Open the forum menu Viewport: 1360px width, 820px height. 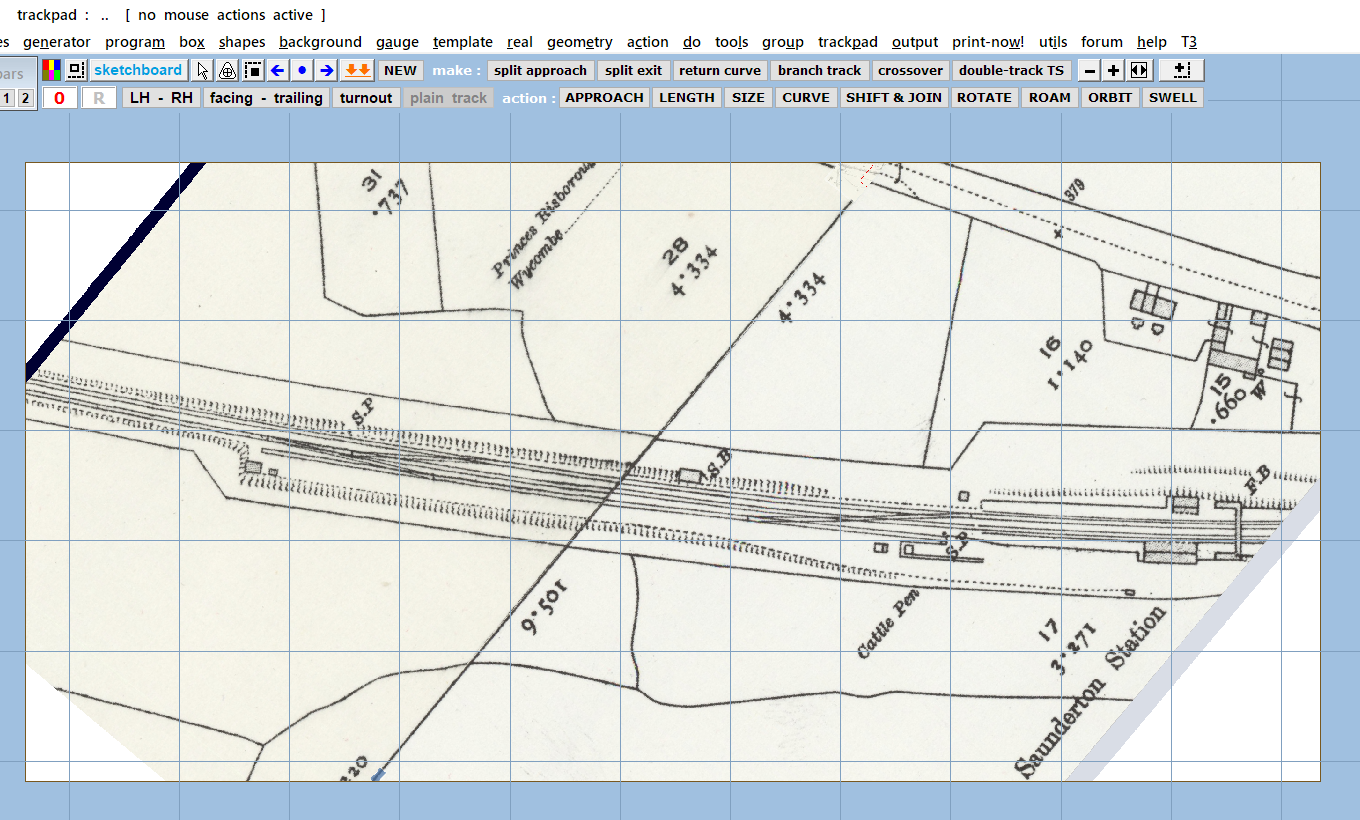1102,42
